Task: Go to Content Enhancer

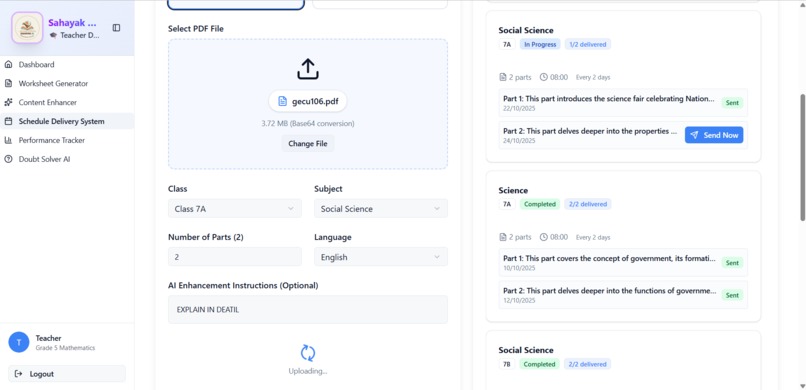Action: point(67,102)
